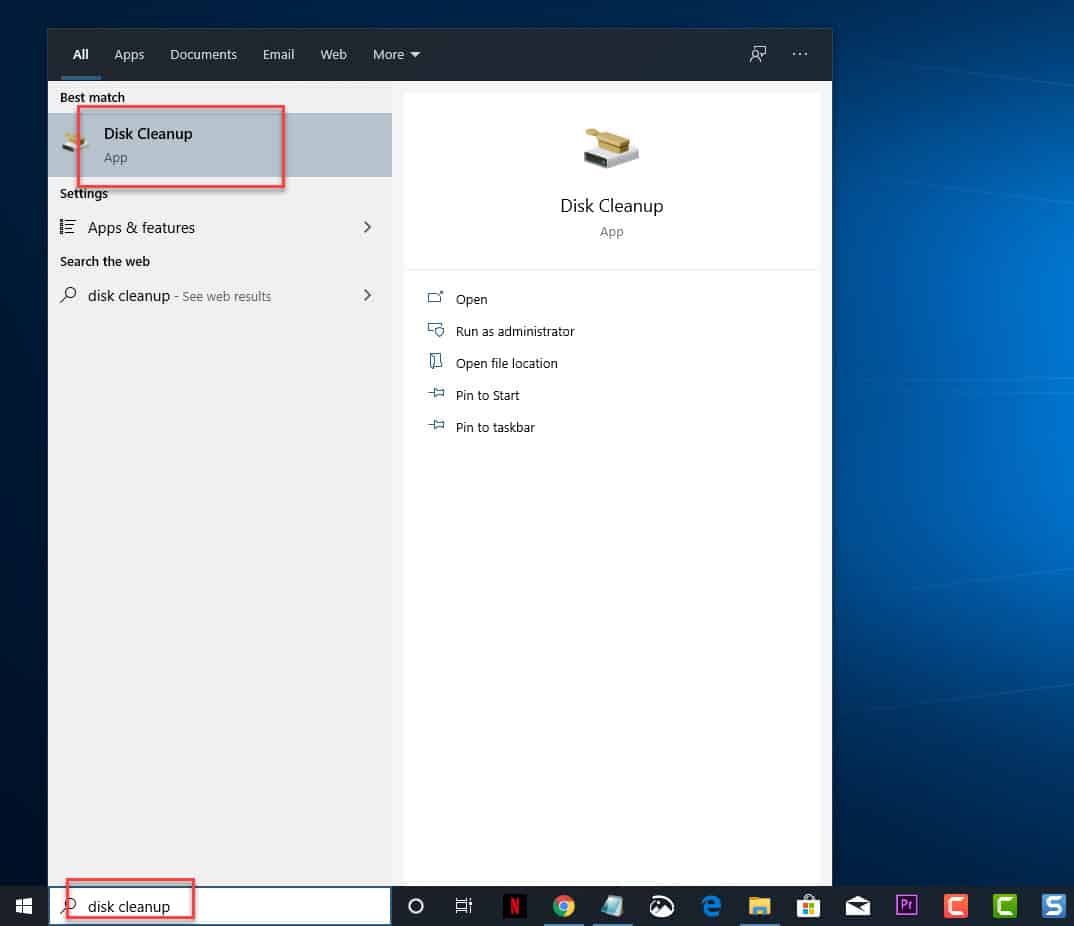Choose Open file location
Image resolution: width=1074 pixels, height=926 pixels.
[507, 364]
